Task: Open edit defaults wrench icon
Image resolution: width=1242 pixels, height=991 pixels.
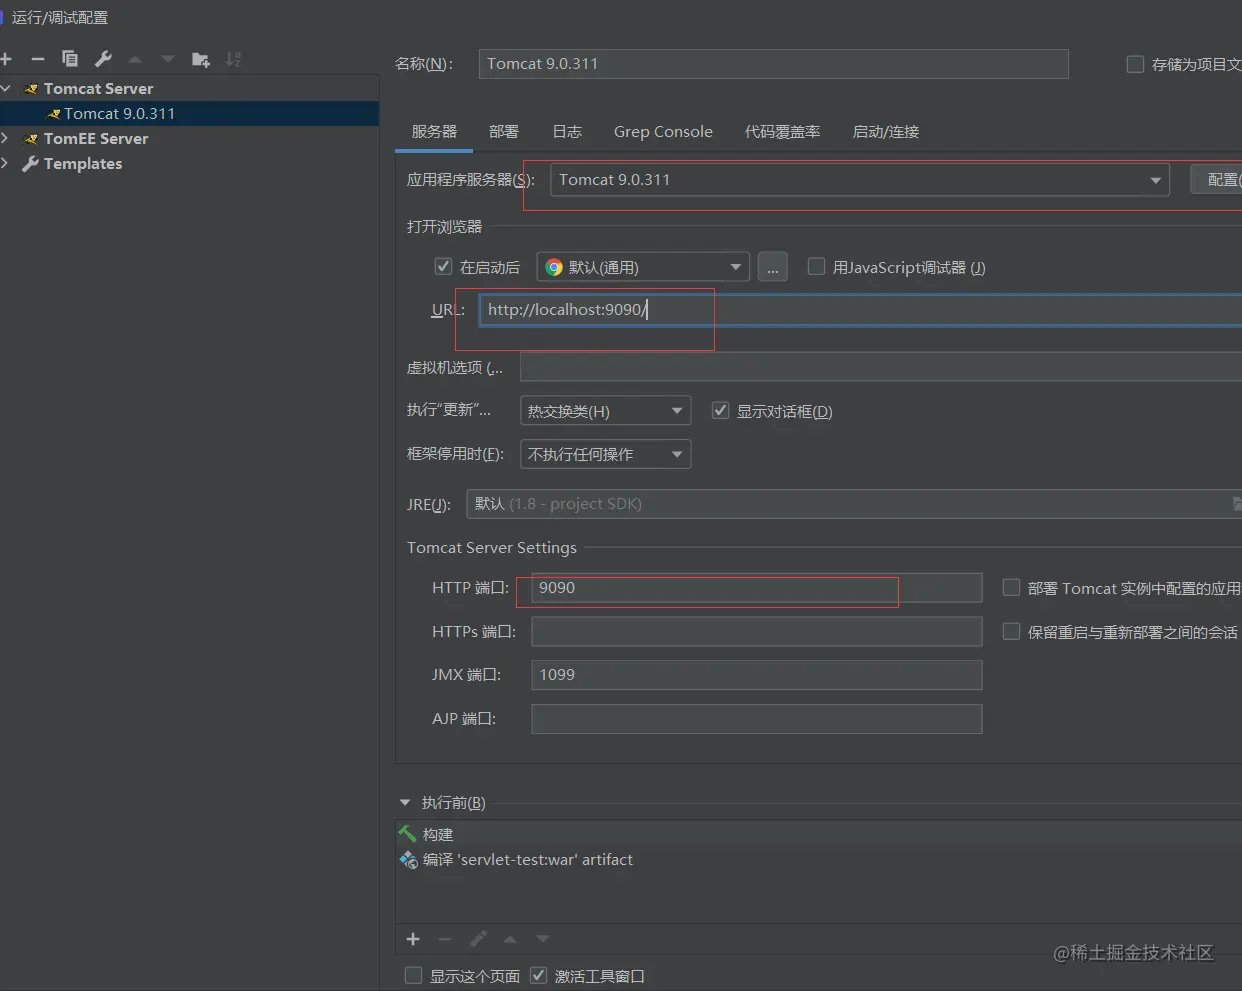Action: (x=103, y=59)
